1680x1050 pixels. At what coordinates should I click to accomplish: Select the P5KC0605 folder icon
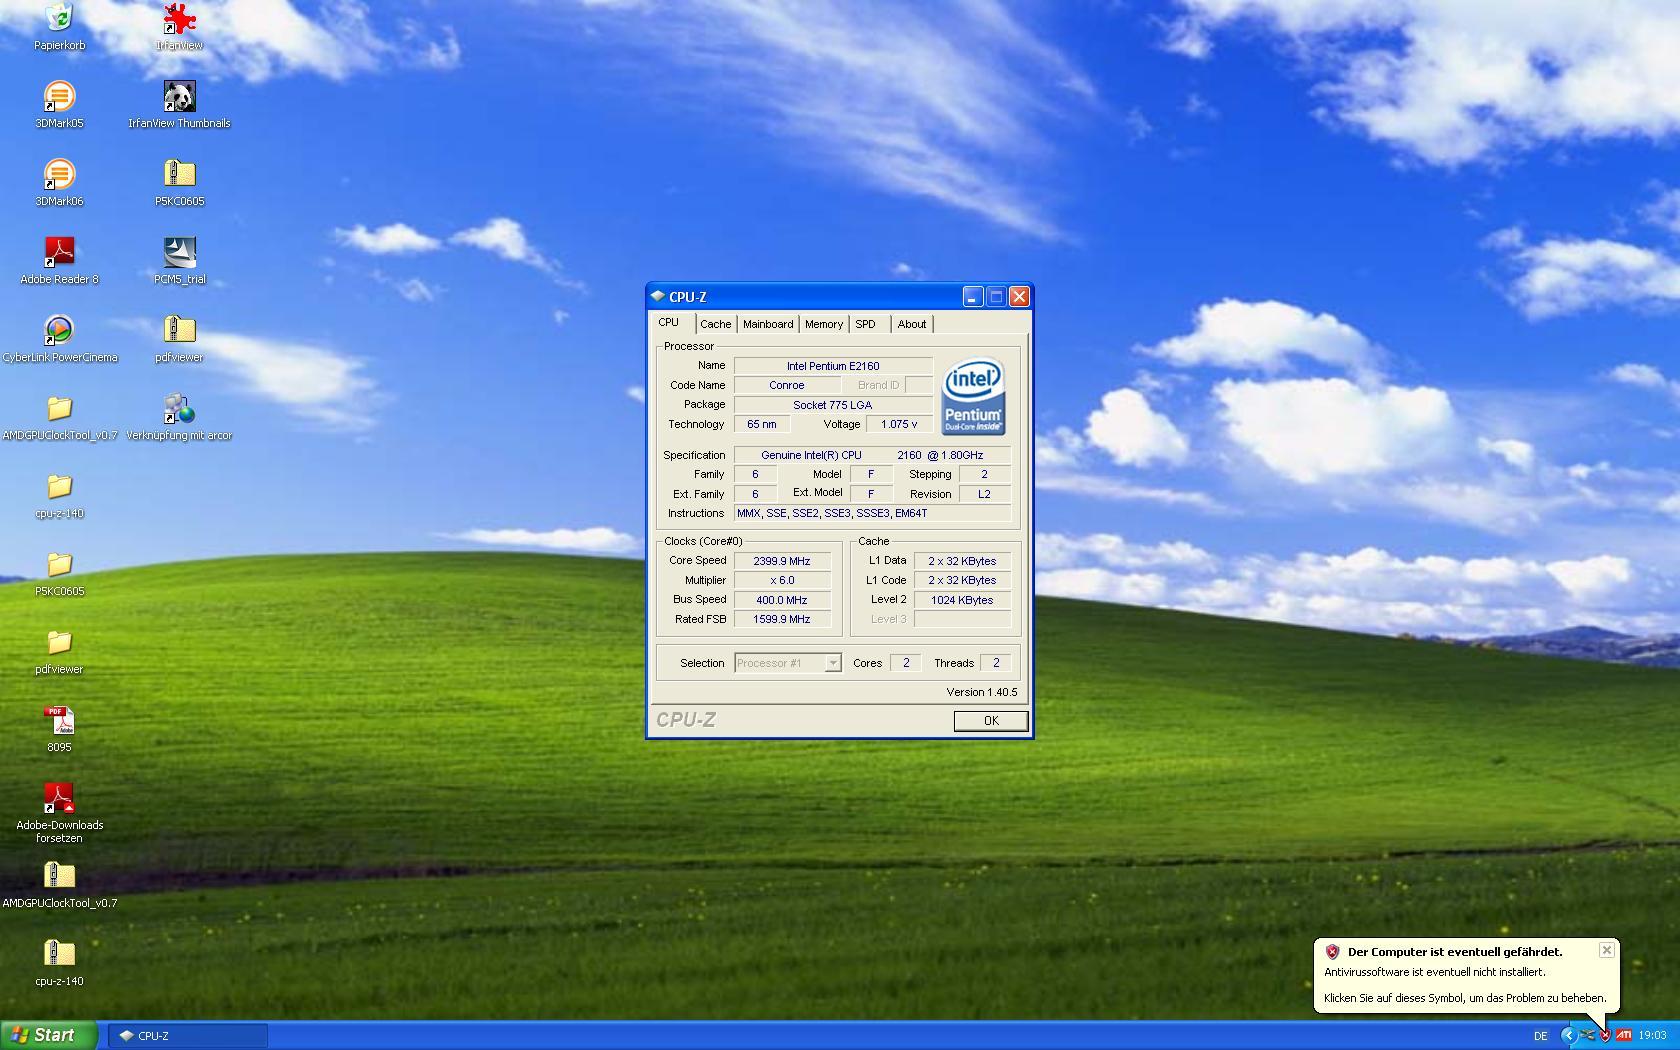pos(59,572)
